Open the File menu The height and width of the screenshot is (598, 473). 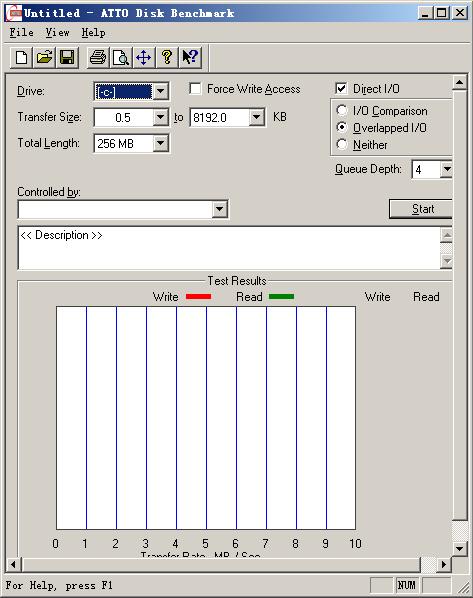21,32
